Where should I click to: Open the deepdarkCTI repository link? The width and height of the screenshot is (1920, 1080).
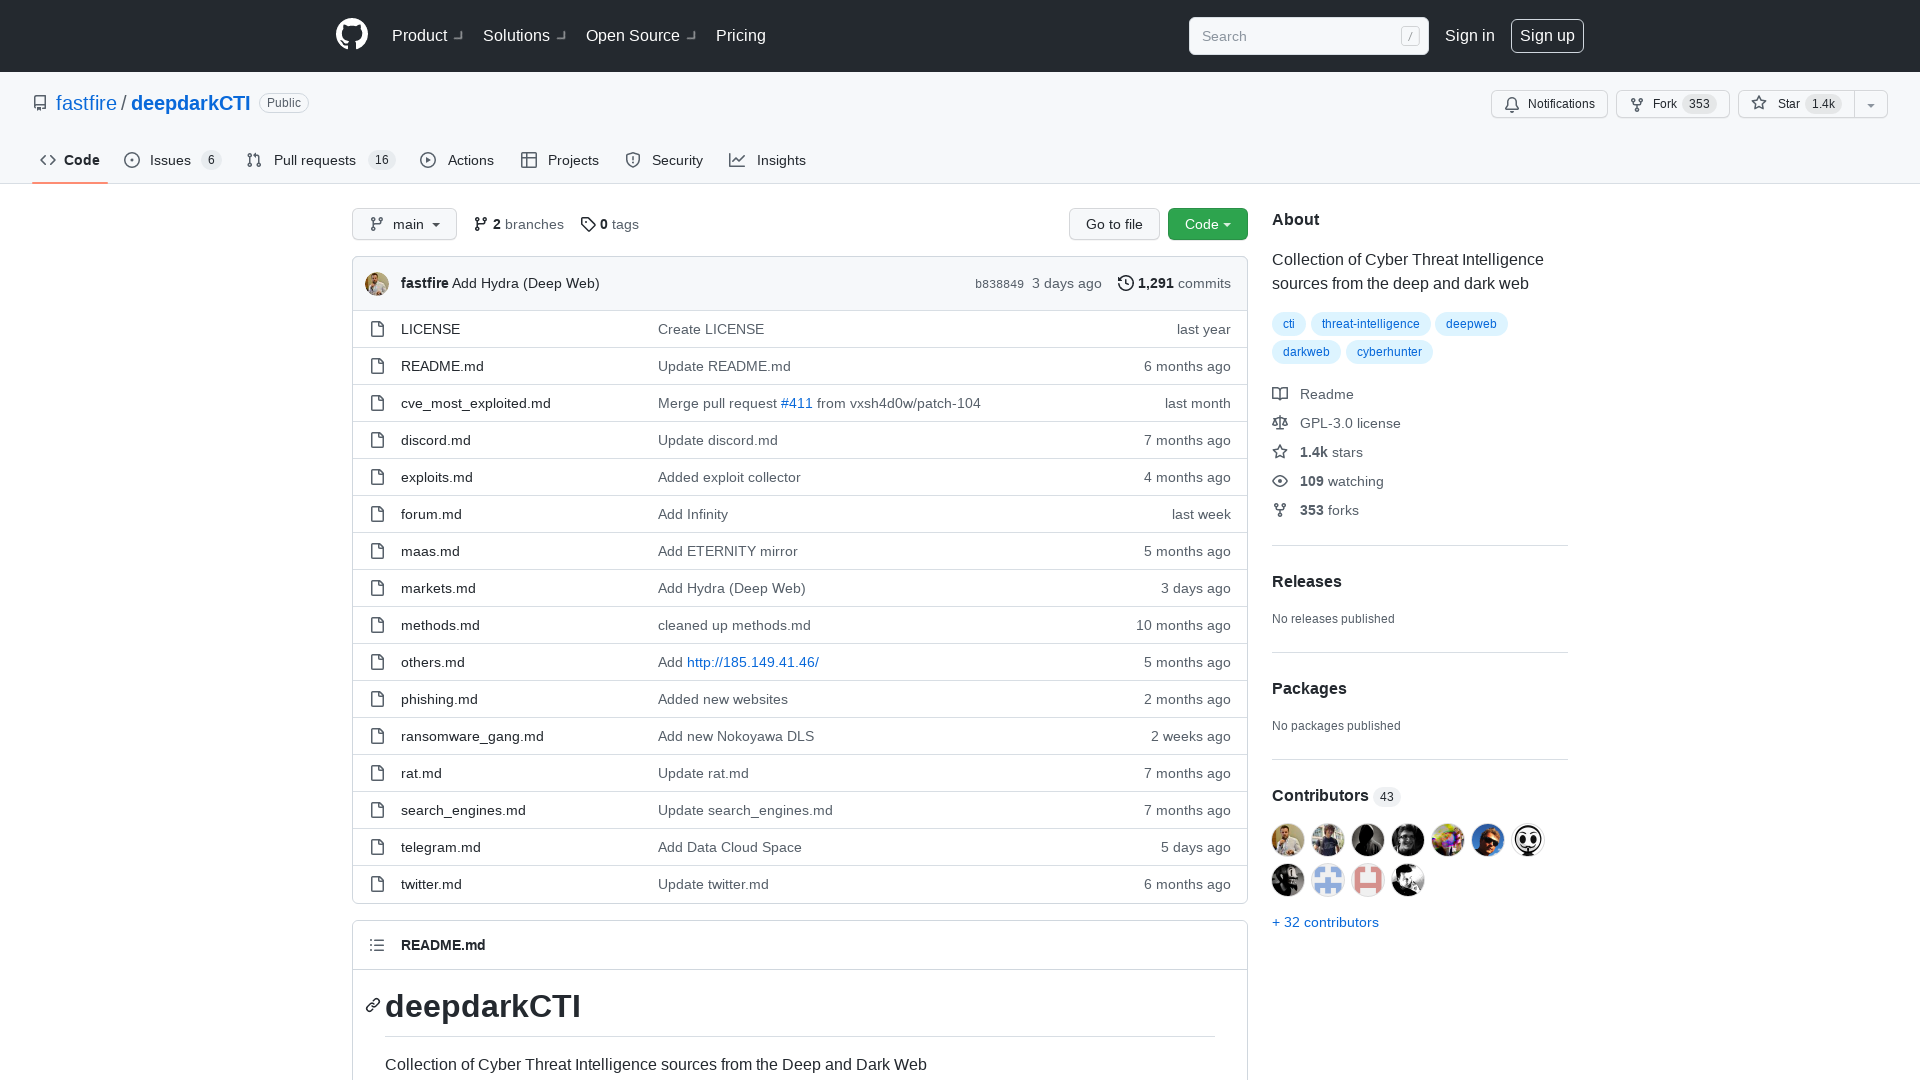coord(191,103)
